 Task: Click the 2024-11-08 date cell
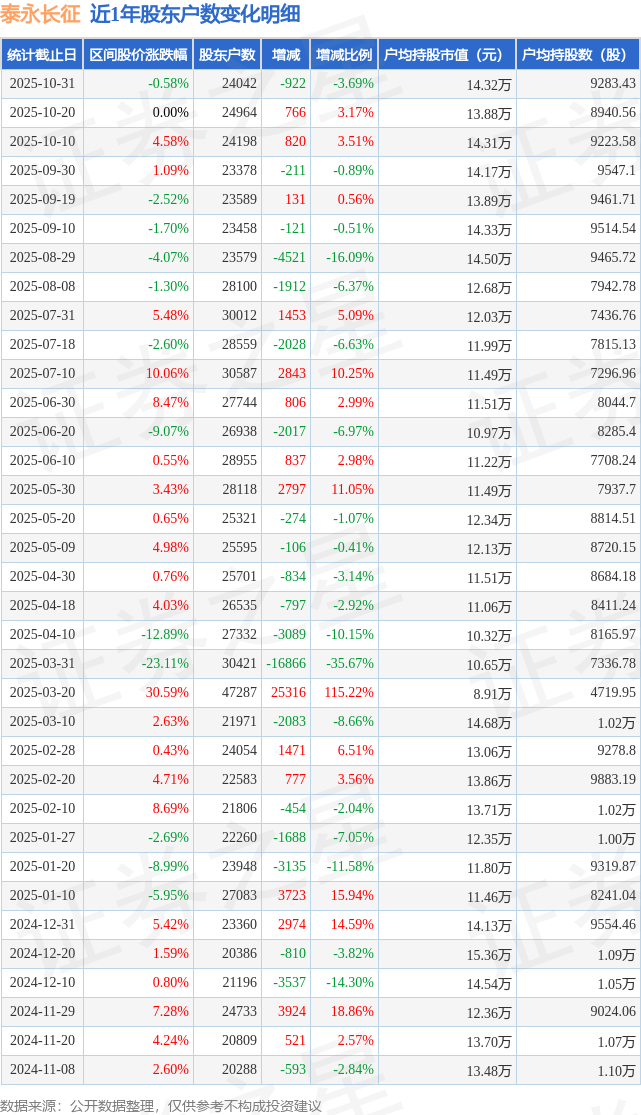coord(42,1070)
